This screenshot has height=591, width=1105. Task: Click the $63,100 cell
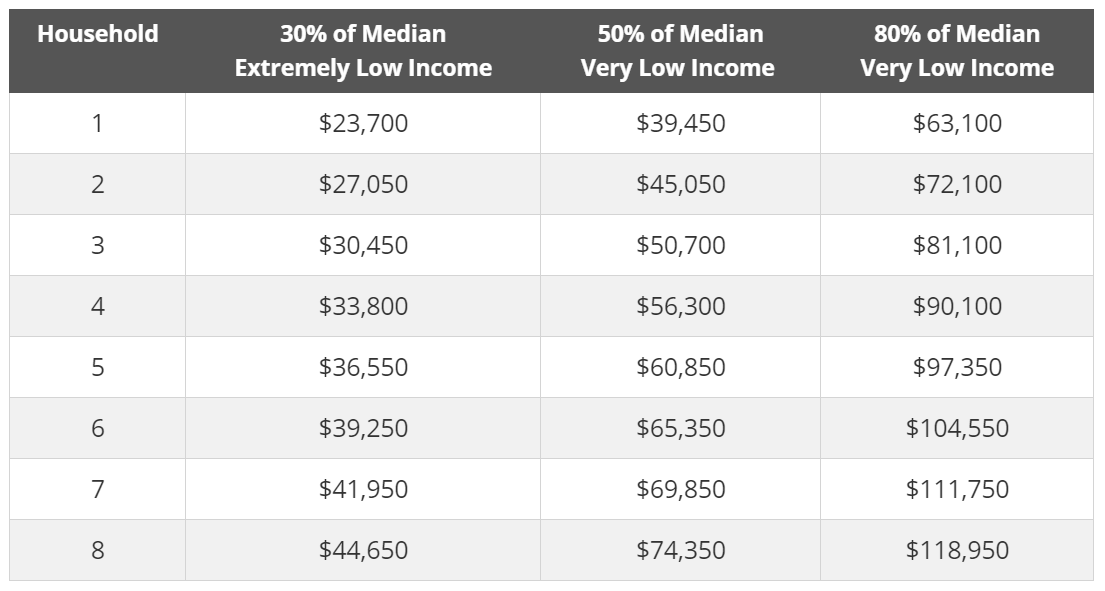tap(957, 123)
